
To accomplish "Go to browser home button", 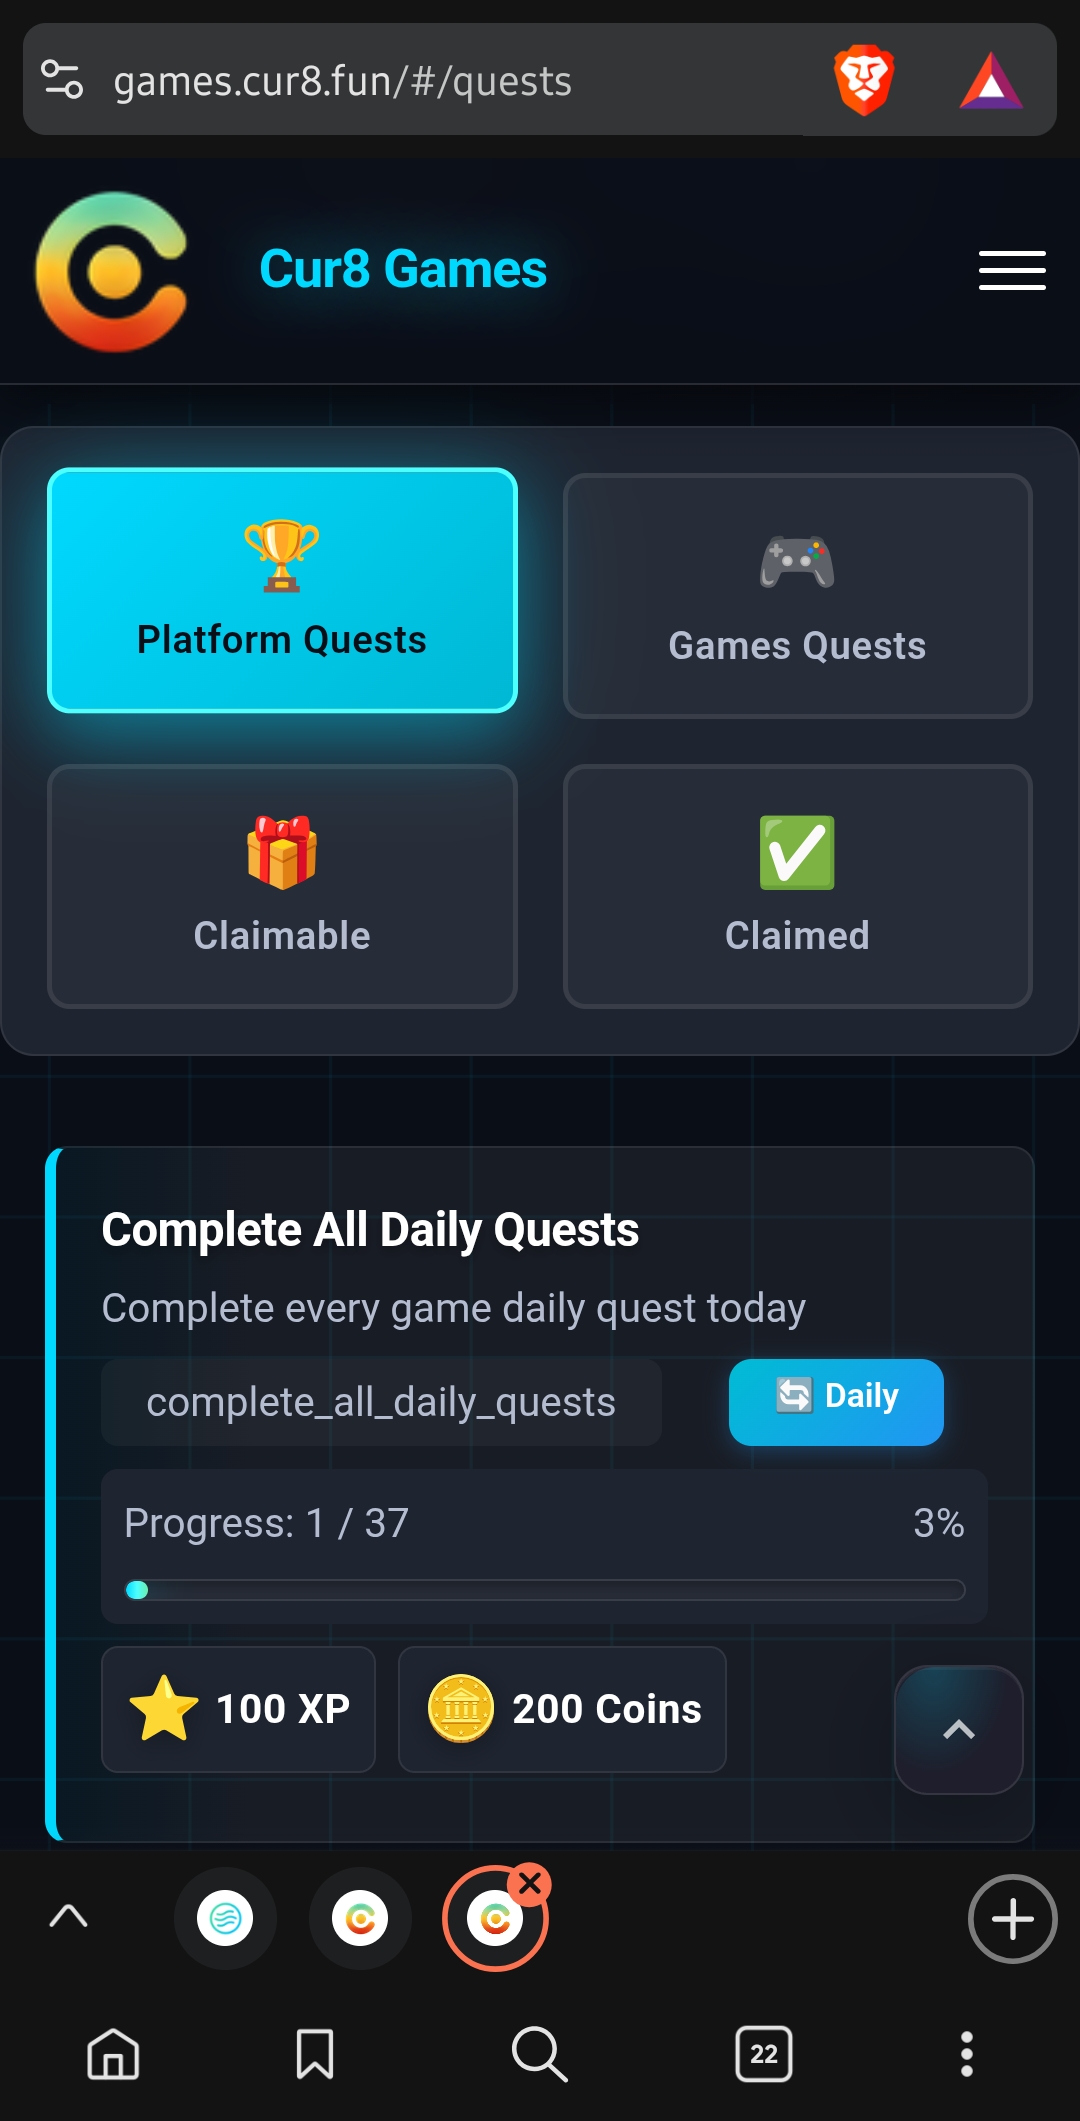I will 113,2054.
